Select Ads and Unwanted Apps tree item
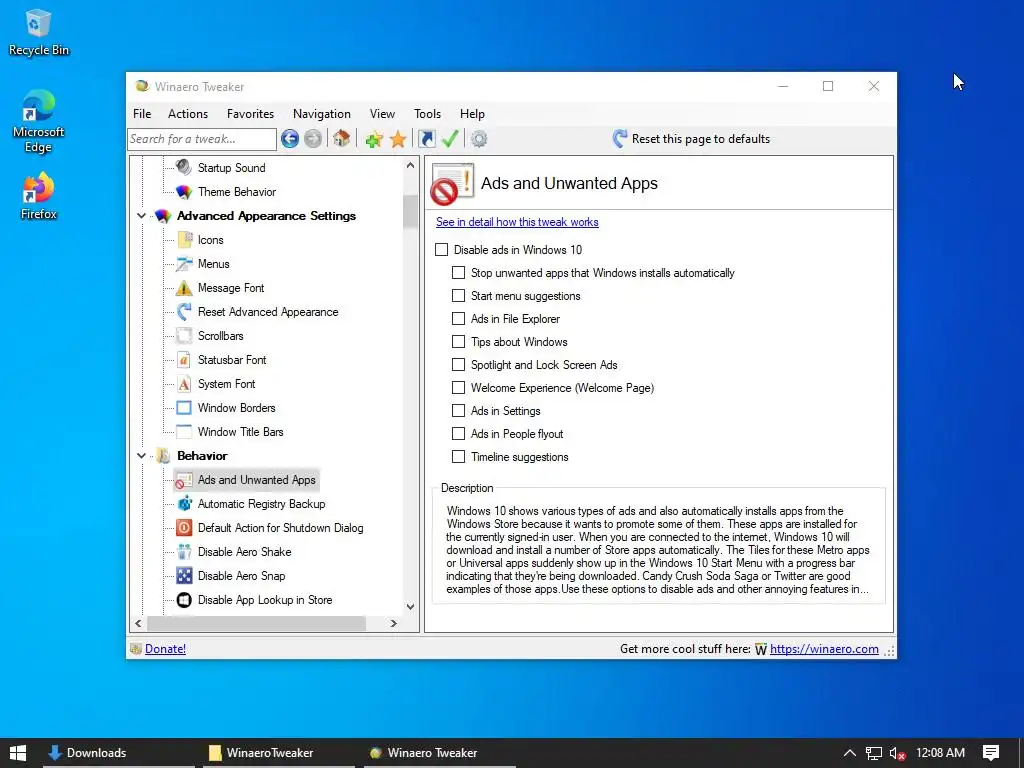 pyautogui.click(x=257, y=480)
